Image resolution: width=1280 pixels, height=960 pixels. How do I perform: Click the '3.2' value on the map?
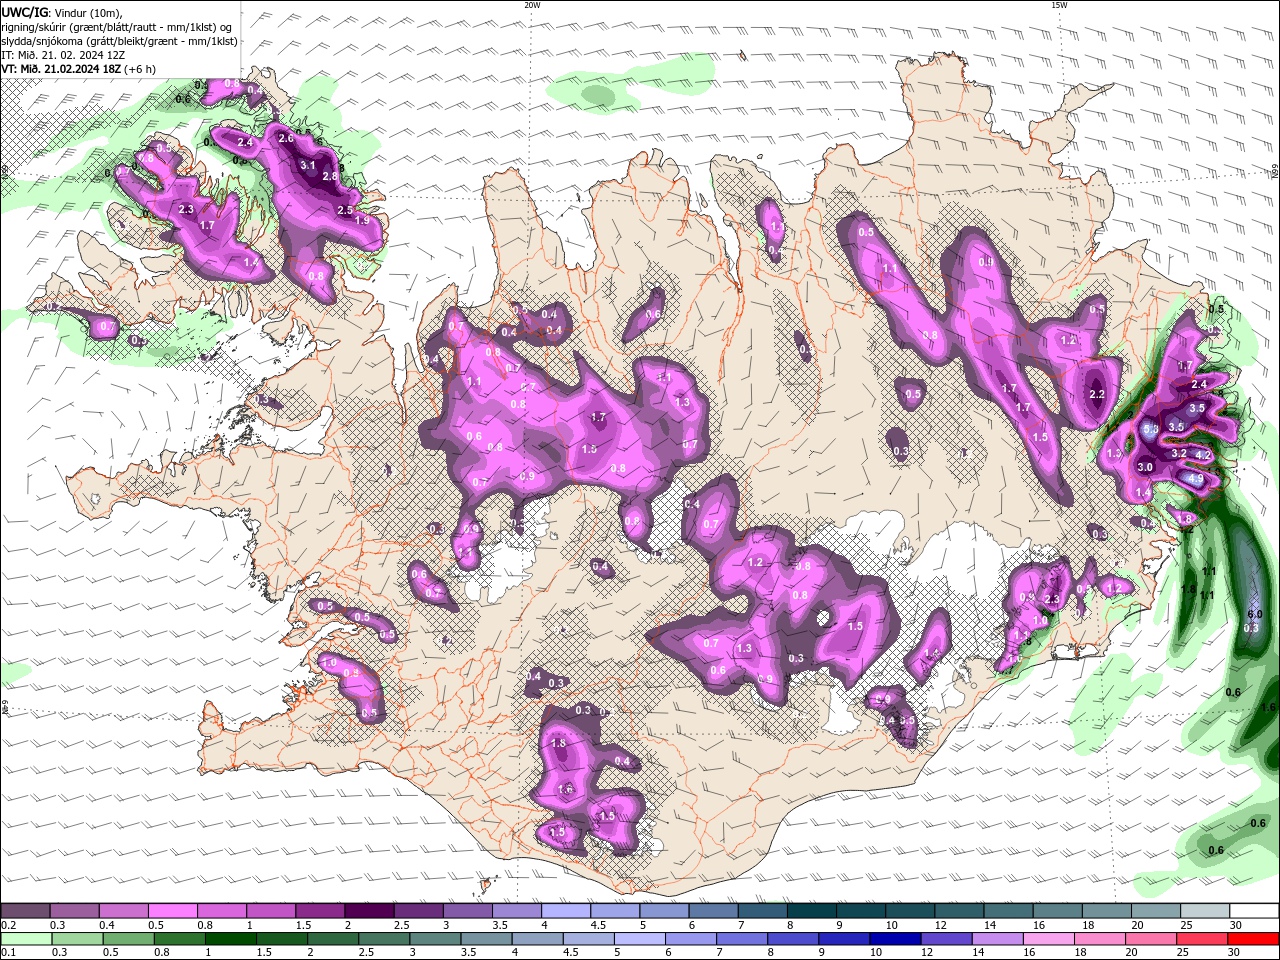(1178, 453)
